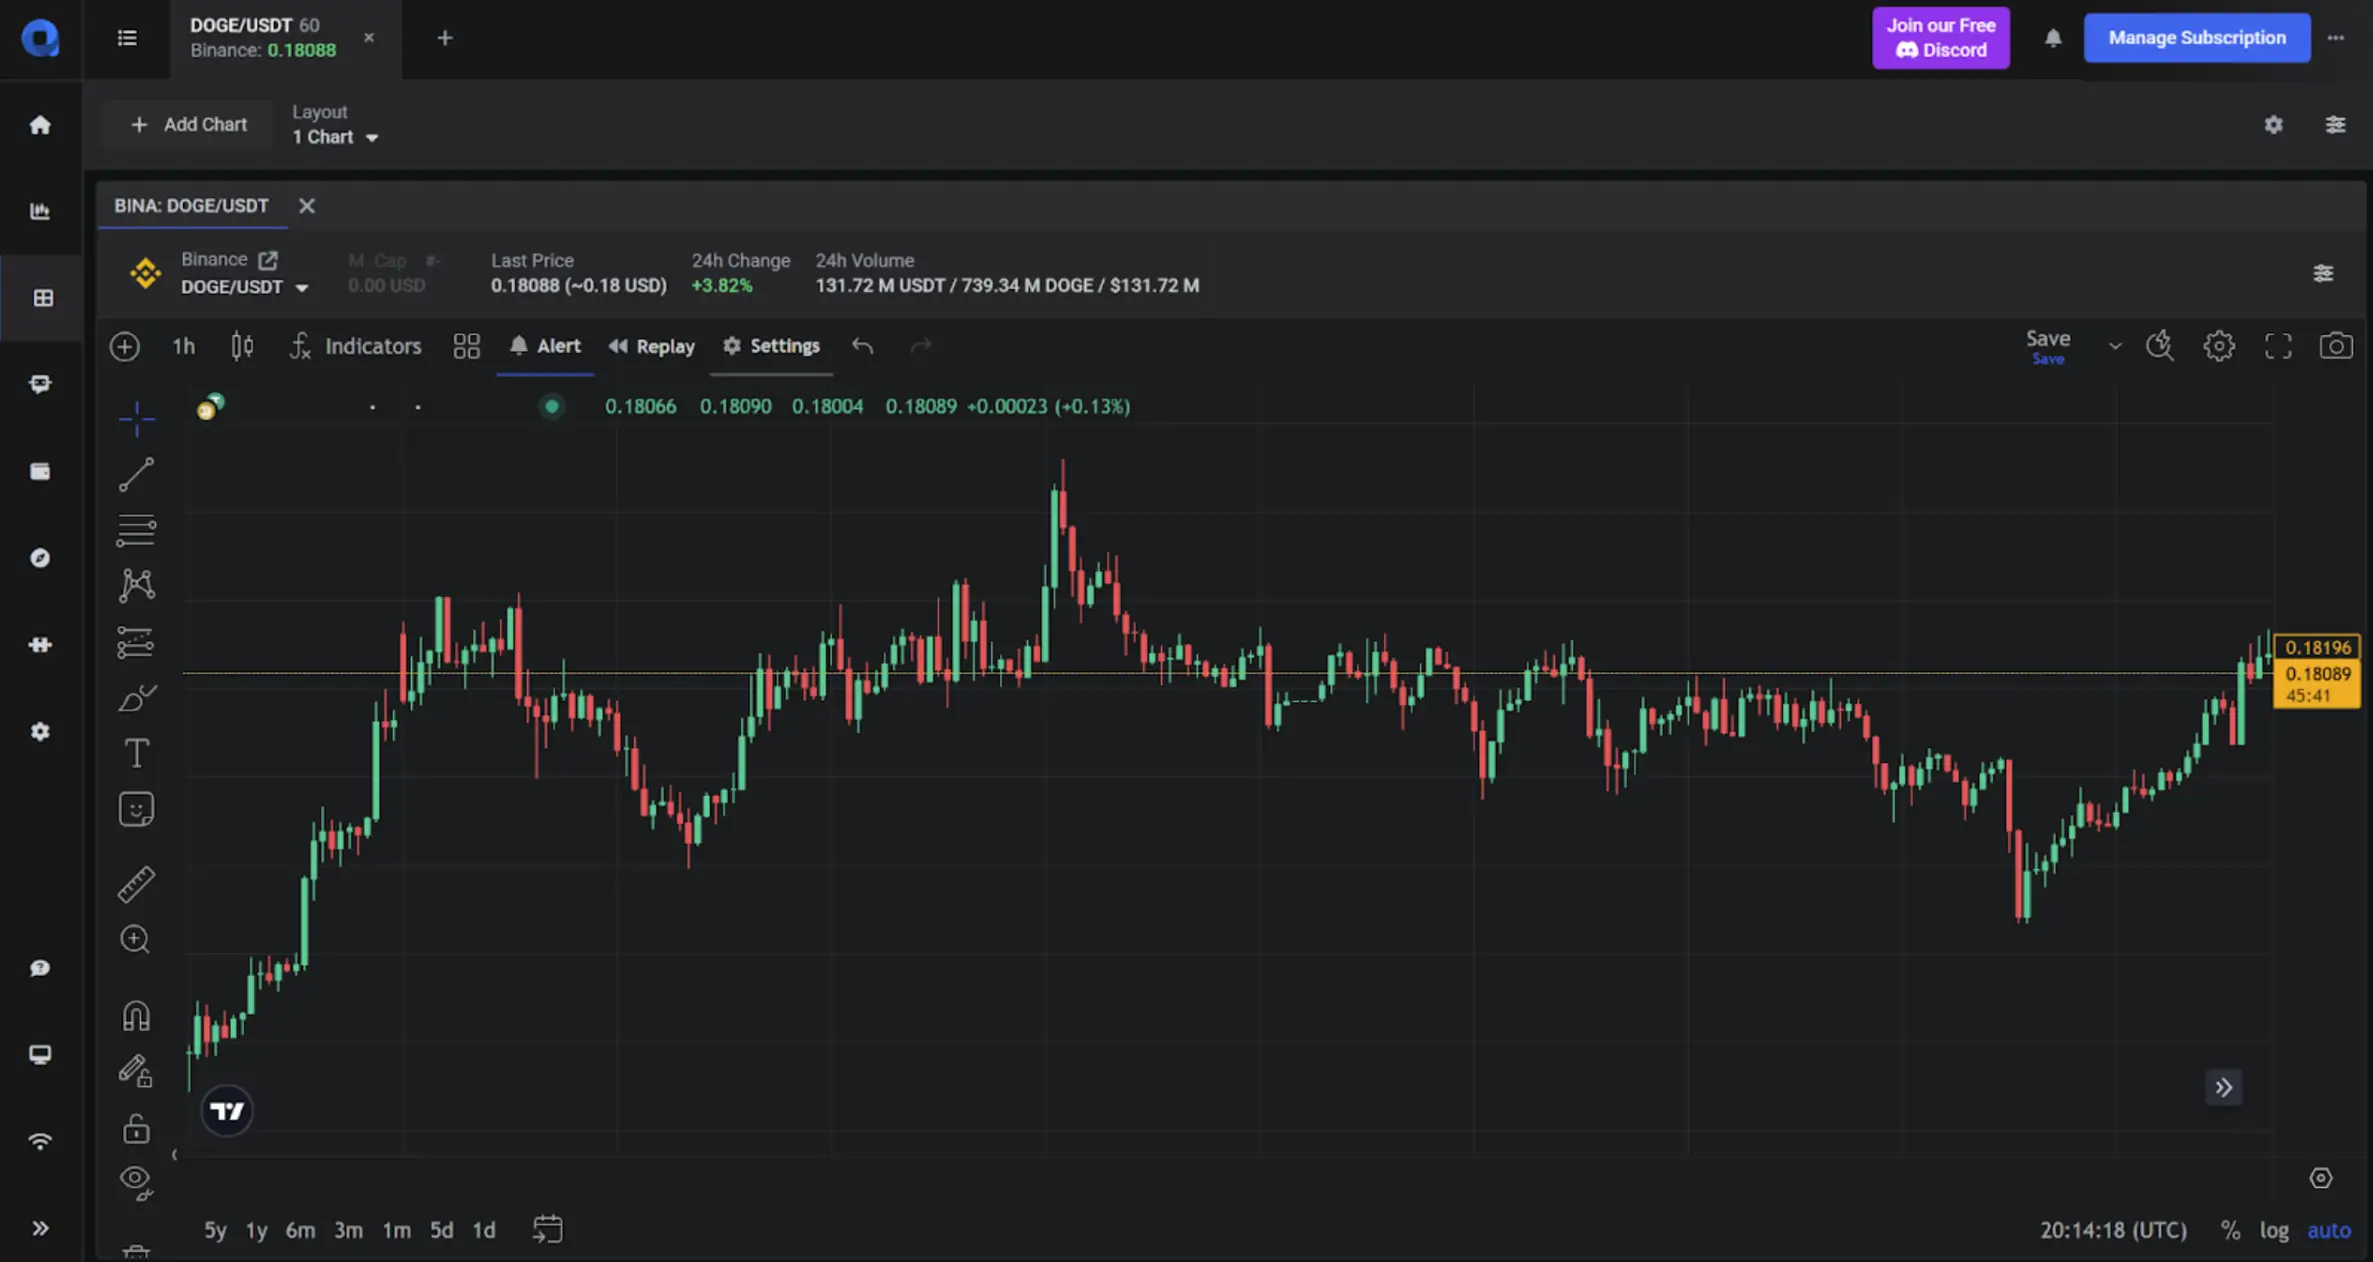Click the TradingView logo watermark
The width and height of the screenshot is (2373, 1262).
(x=227, y=1110)
